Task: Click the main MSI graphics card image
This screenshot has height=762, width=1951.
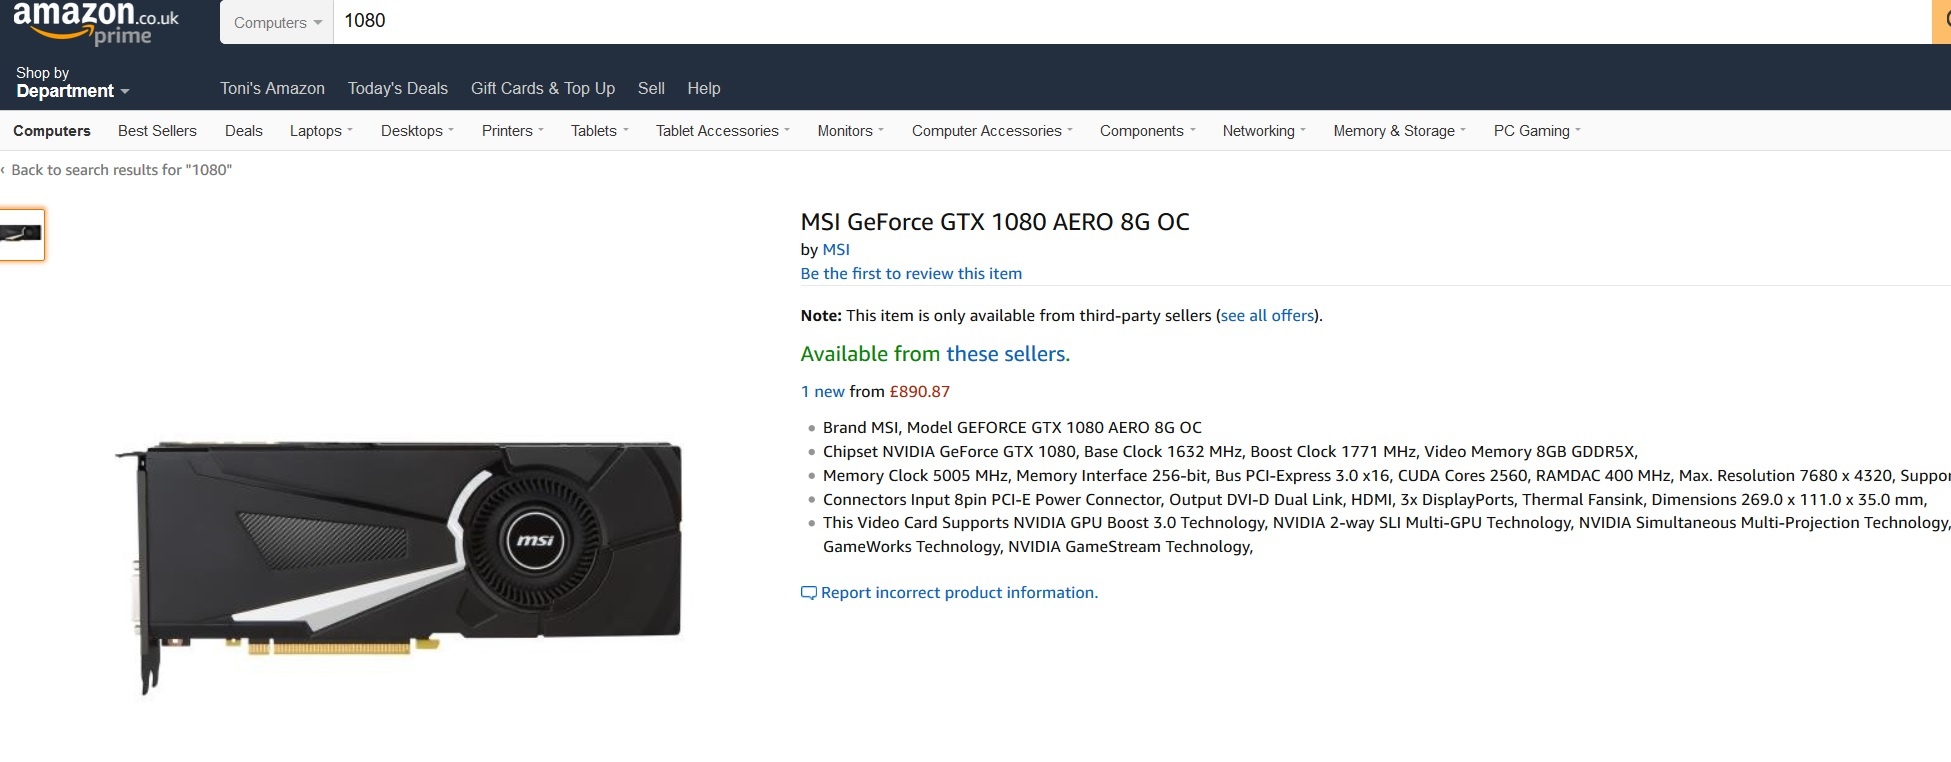Action: (398, 566)
